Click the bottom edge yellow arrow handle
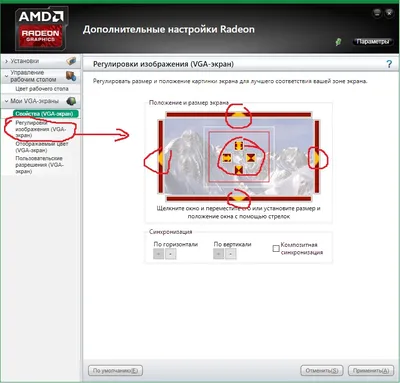Screen dimensions: 400x383 pyautogui.click(x=238, y=199)
